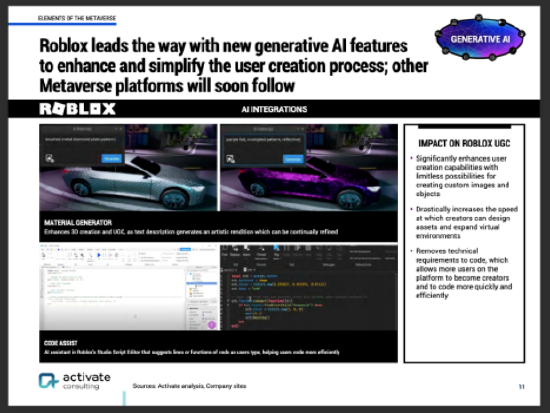Click bullet "Drastically increases the speed"

[x=467, y=222]
